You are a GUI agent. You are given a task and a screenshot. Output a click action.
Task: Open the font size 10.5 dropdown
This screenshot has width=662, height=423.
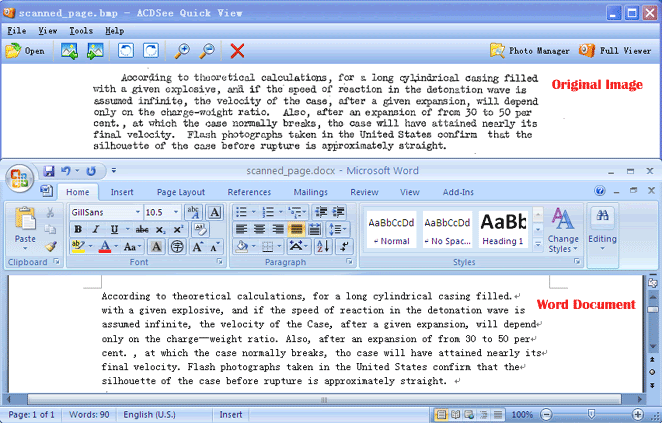coord(176,212)
